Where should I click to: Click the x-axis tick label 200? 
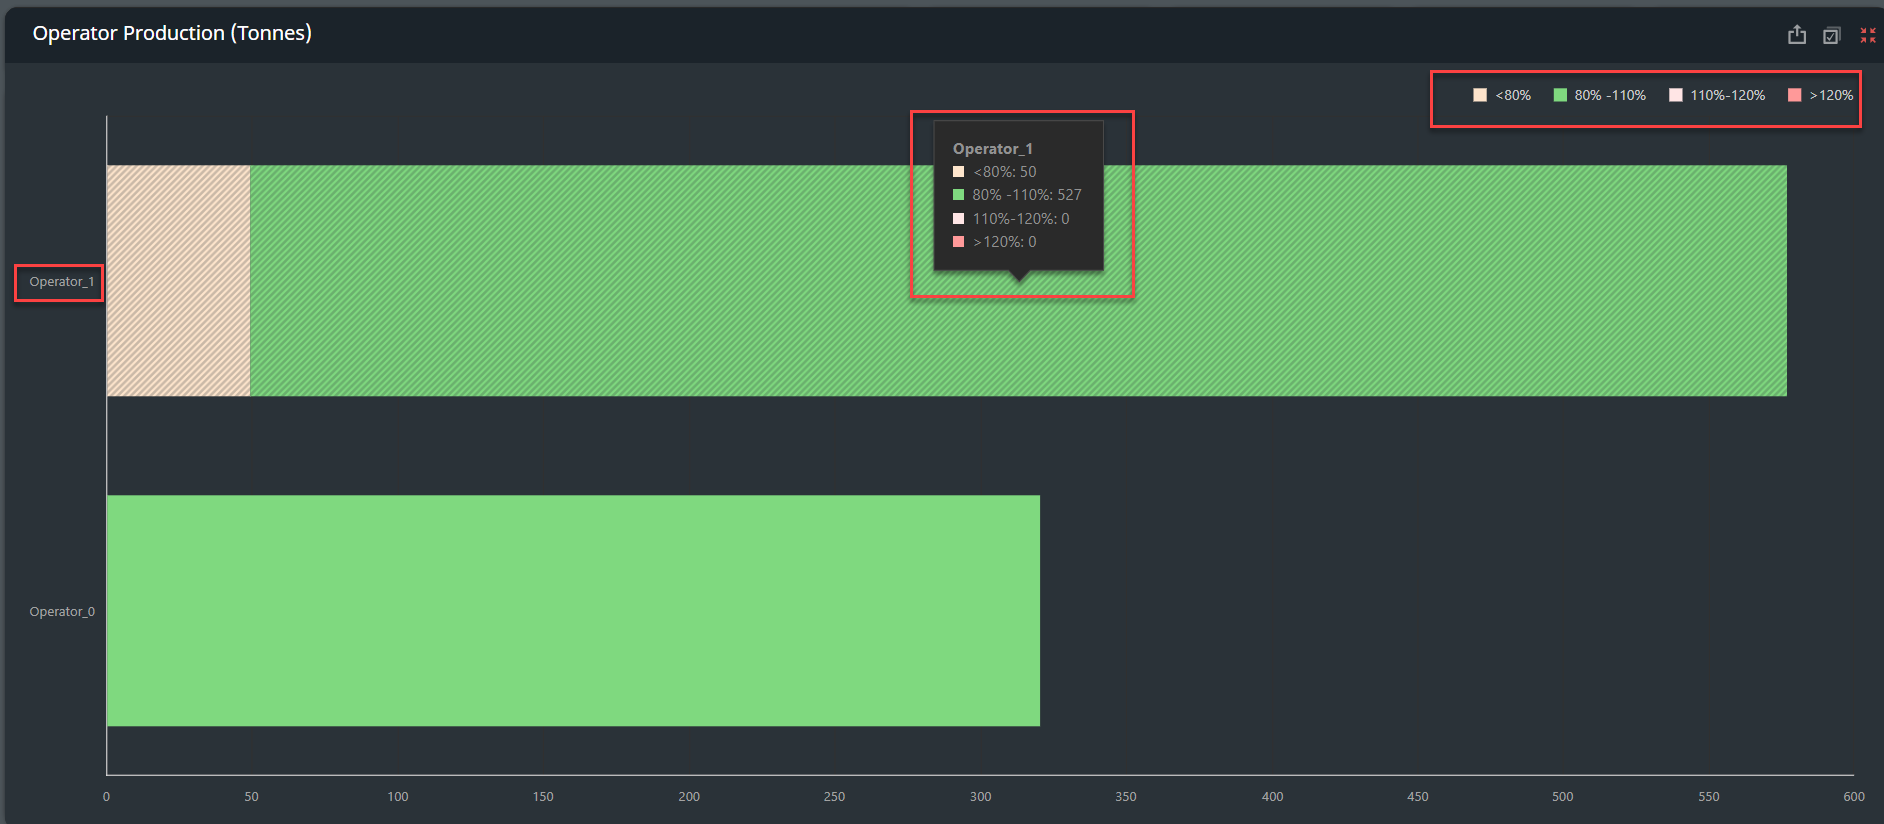point(689,797)
